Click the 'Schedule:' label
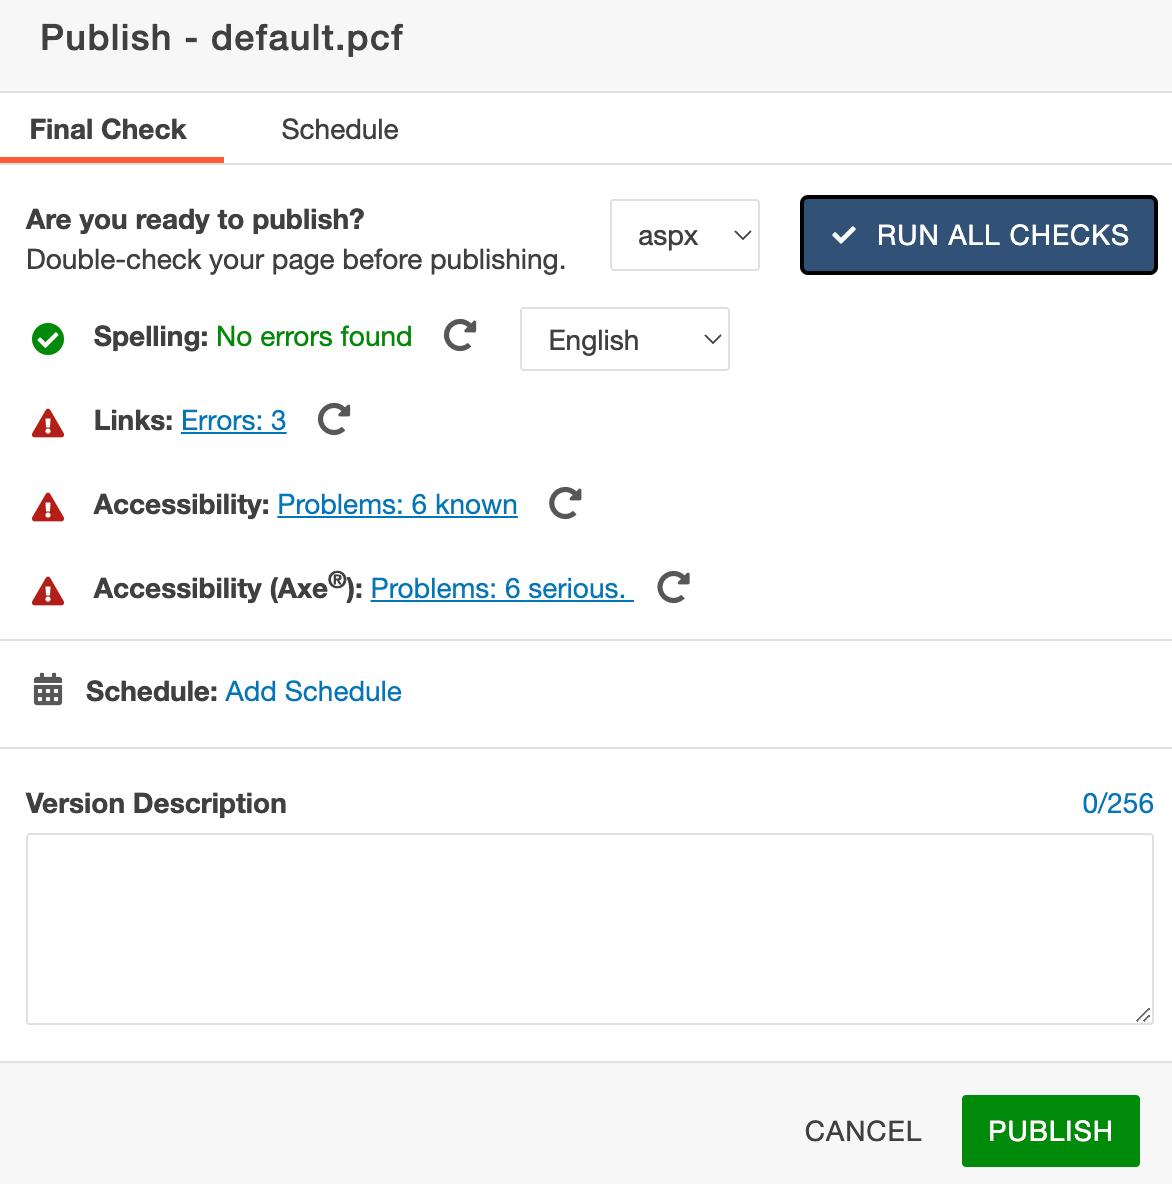This screenshot has width=1172, height=1184. (x=152, y=691)
